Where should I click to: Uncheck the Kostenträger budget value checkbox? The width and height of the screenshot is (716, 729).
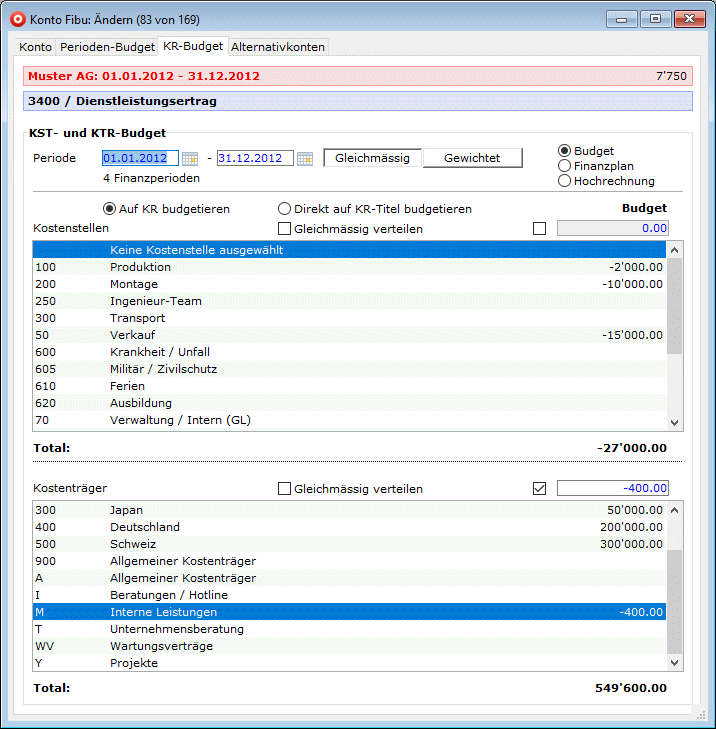pos(540,489)
